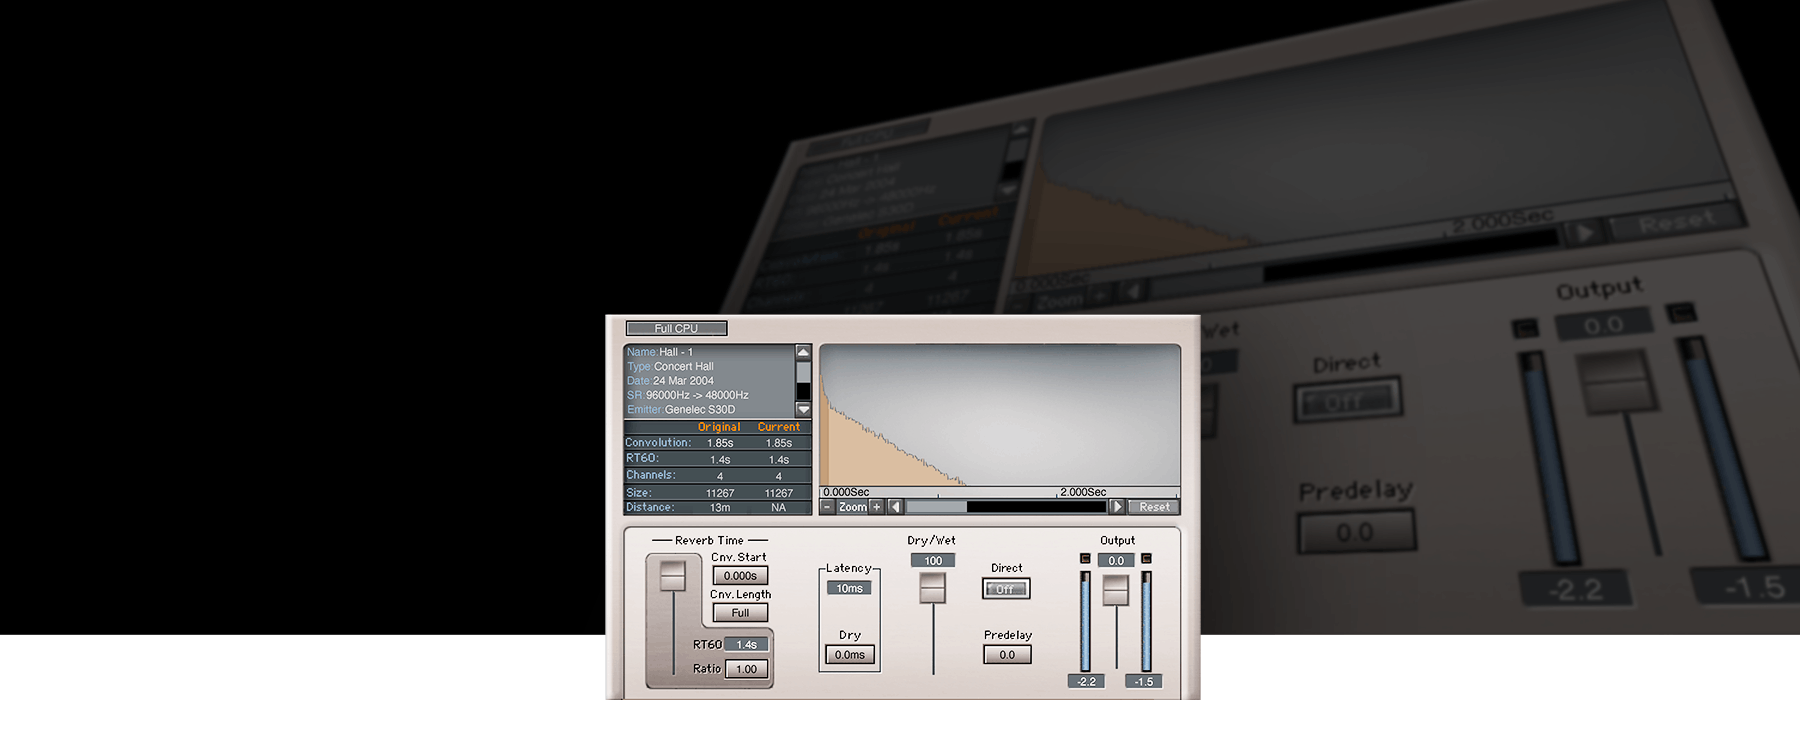
Task: Click Predelay 0.0 in enlarged background view
Action: coord(1356,532)
